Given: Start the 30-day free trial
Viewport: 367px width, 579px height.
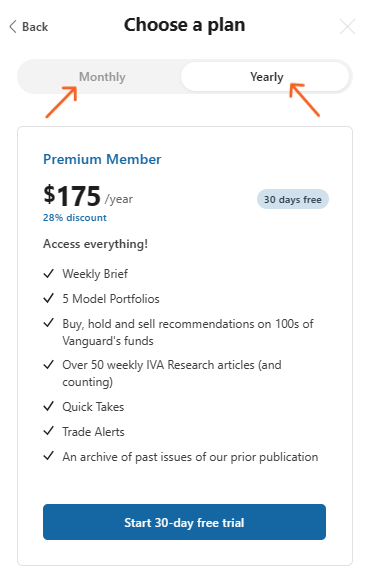Looking at the screenshot, I should coord(184,522).
